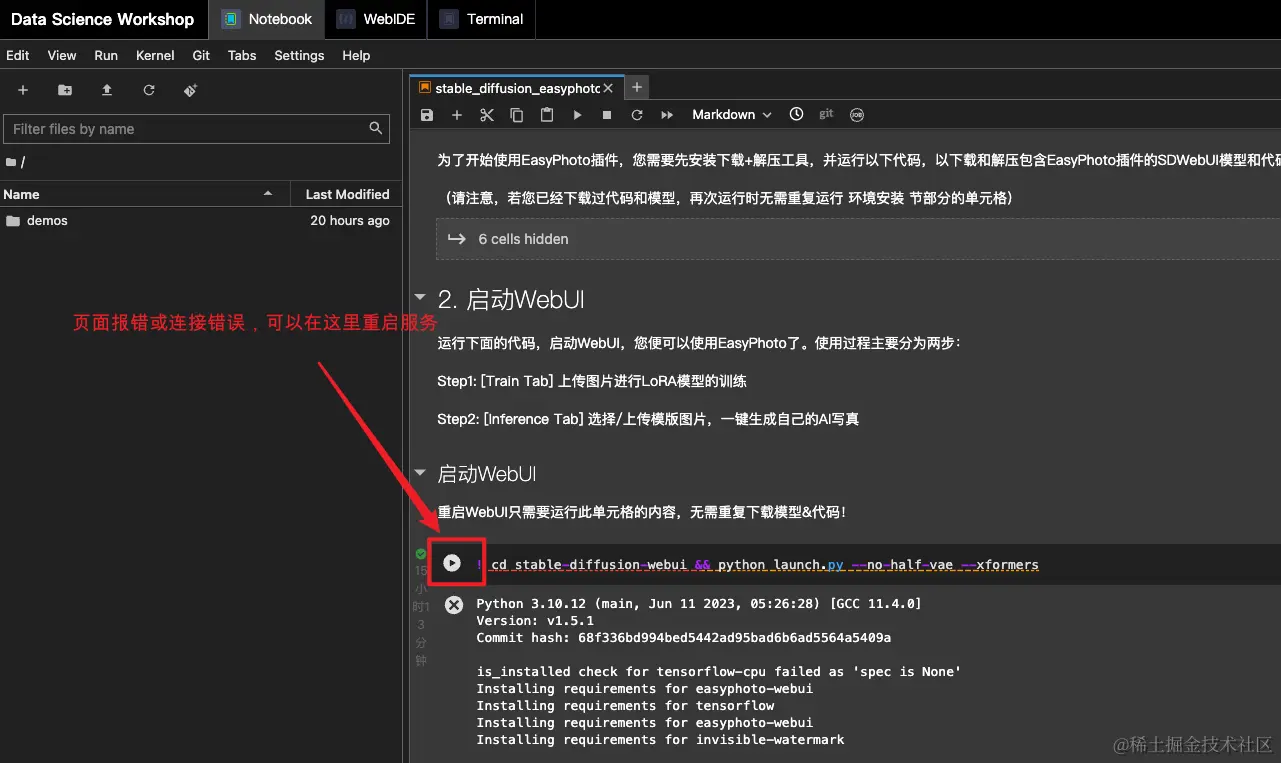Screen dimensions: 1281x763
Task: Click the search magnifier icon in filter box
Action: [376, 128]
